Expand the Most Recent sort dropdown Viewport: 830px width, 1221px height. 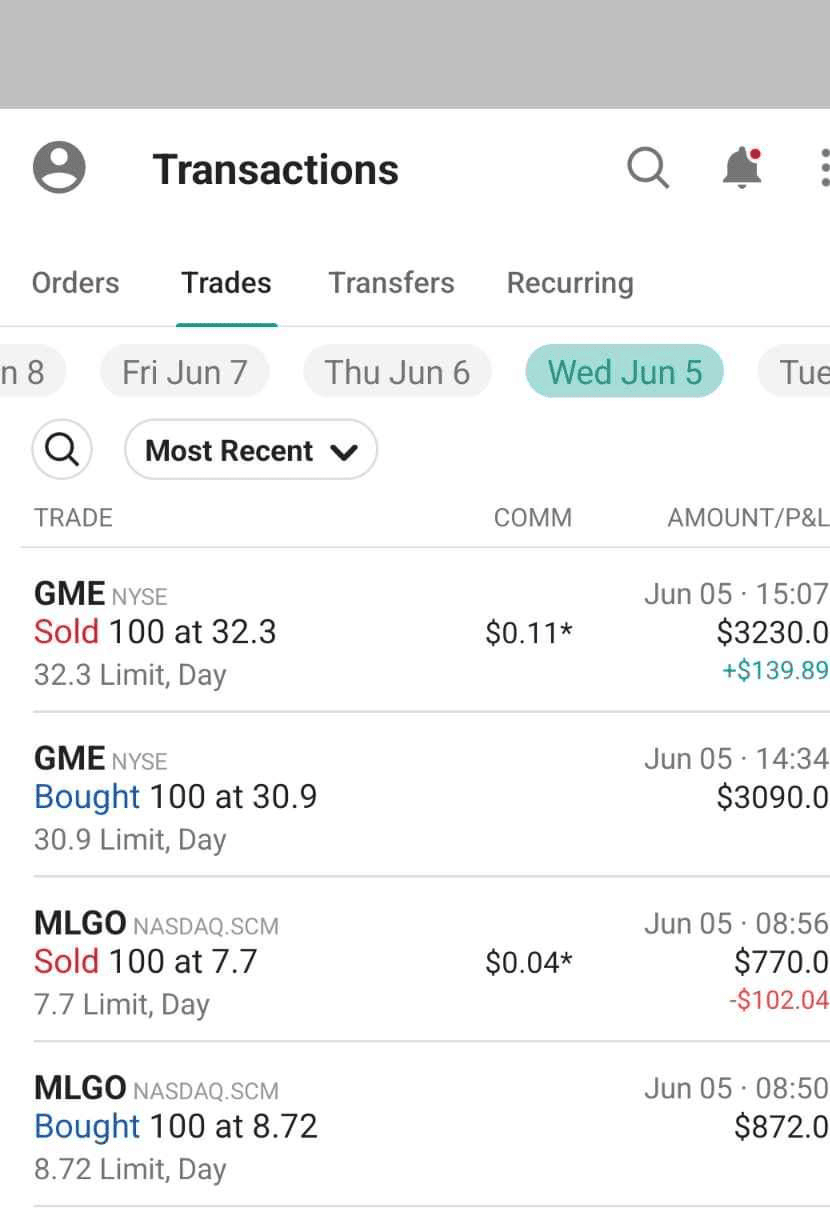coord(250,450)
